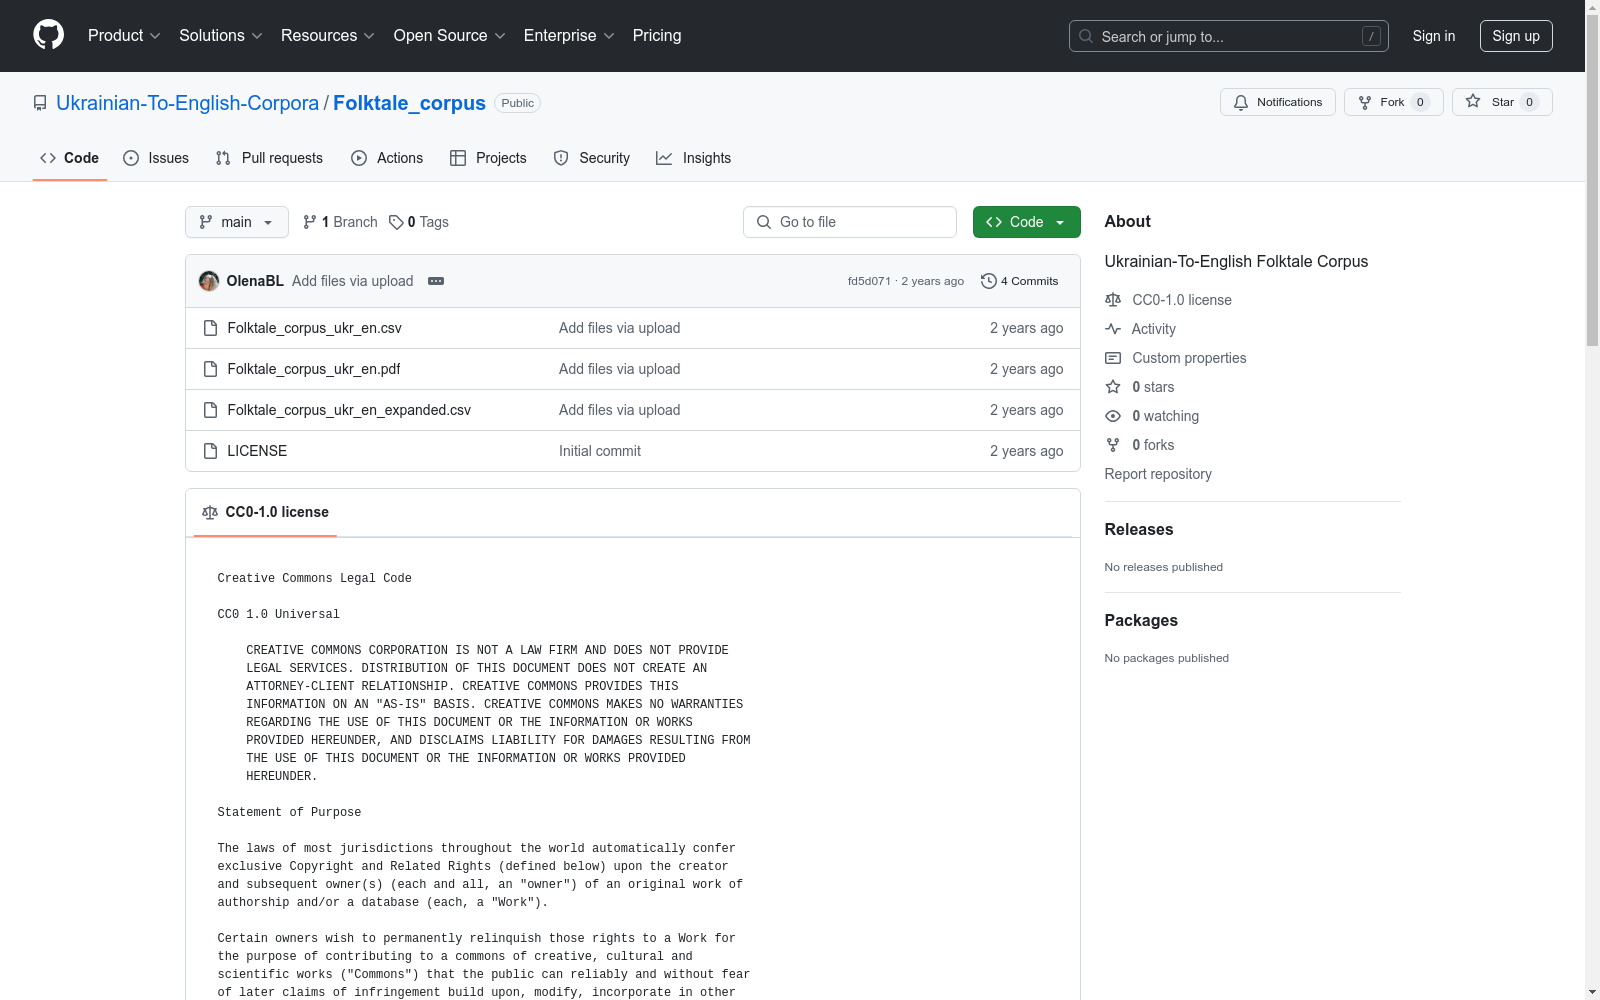The width and height of the screenshot is (1600, 1000).
Task: Click the repository icon before owner name
Action: pyautogui.click(x=40, y=103)
